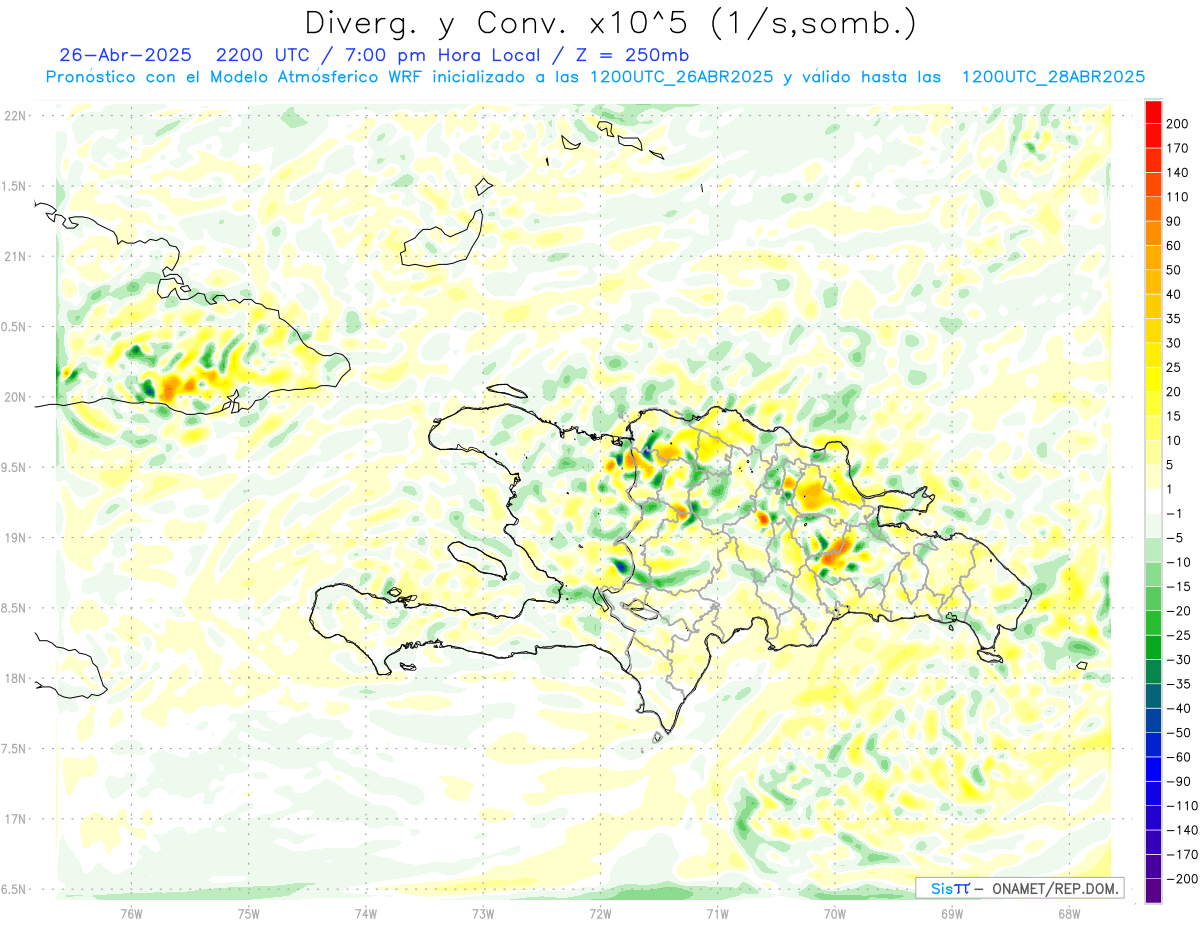Click the bottom purple colorbar segment below -200

click(1154, 890)
